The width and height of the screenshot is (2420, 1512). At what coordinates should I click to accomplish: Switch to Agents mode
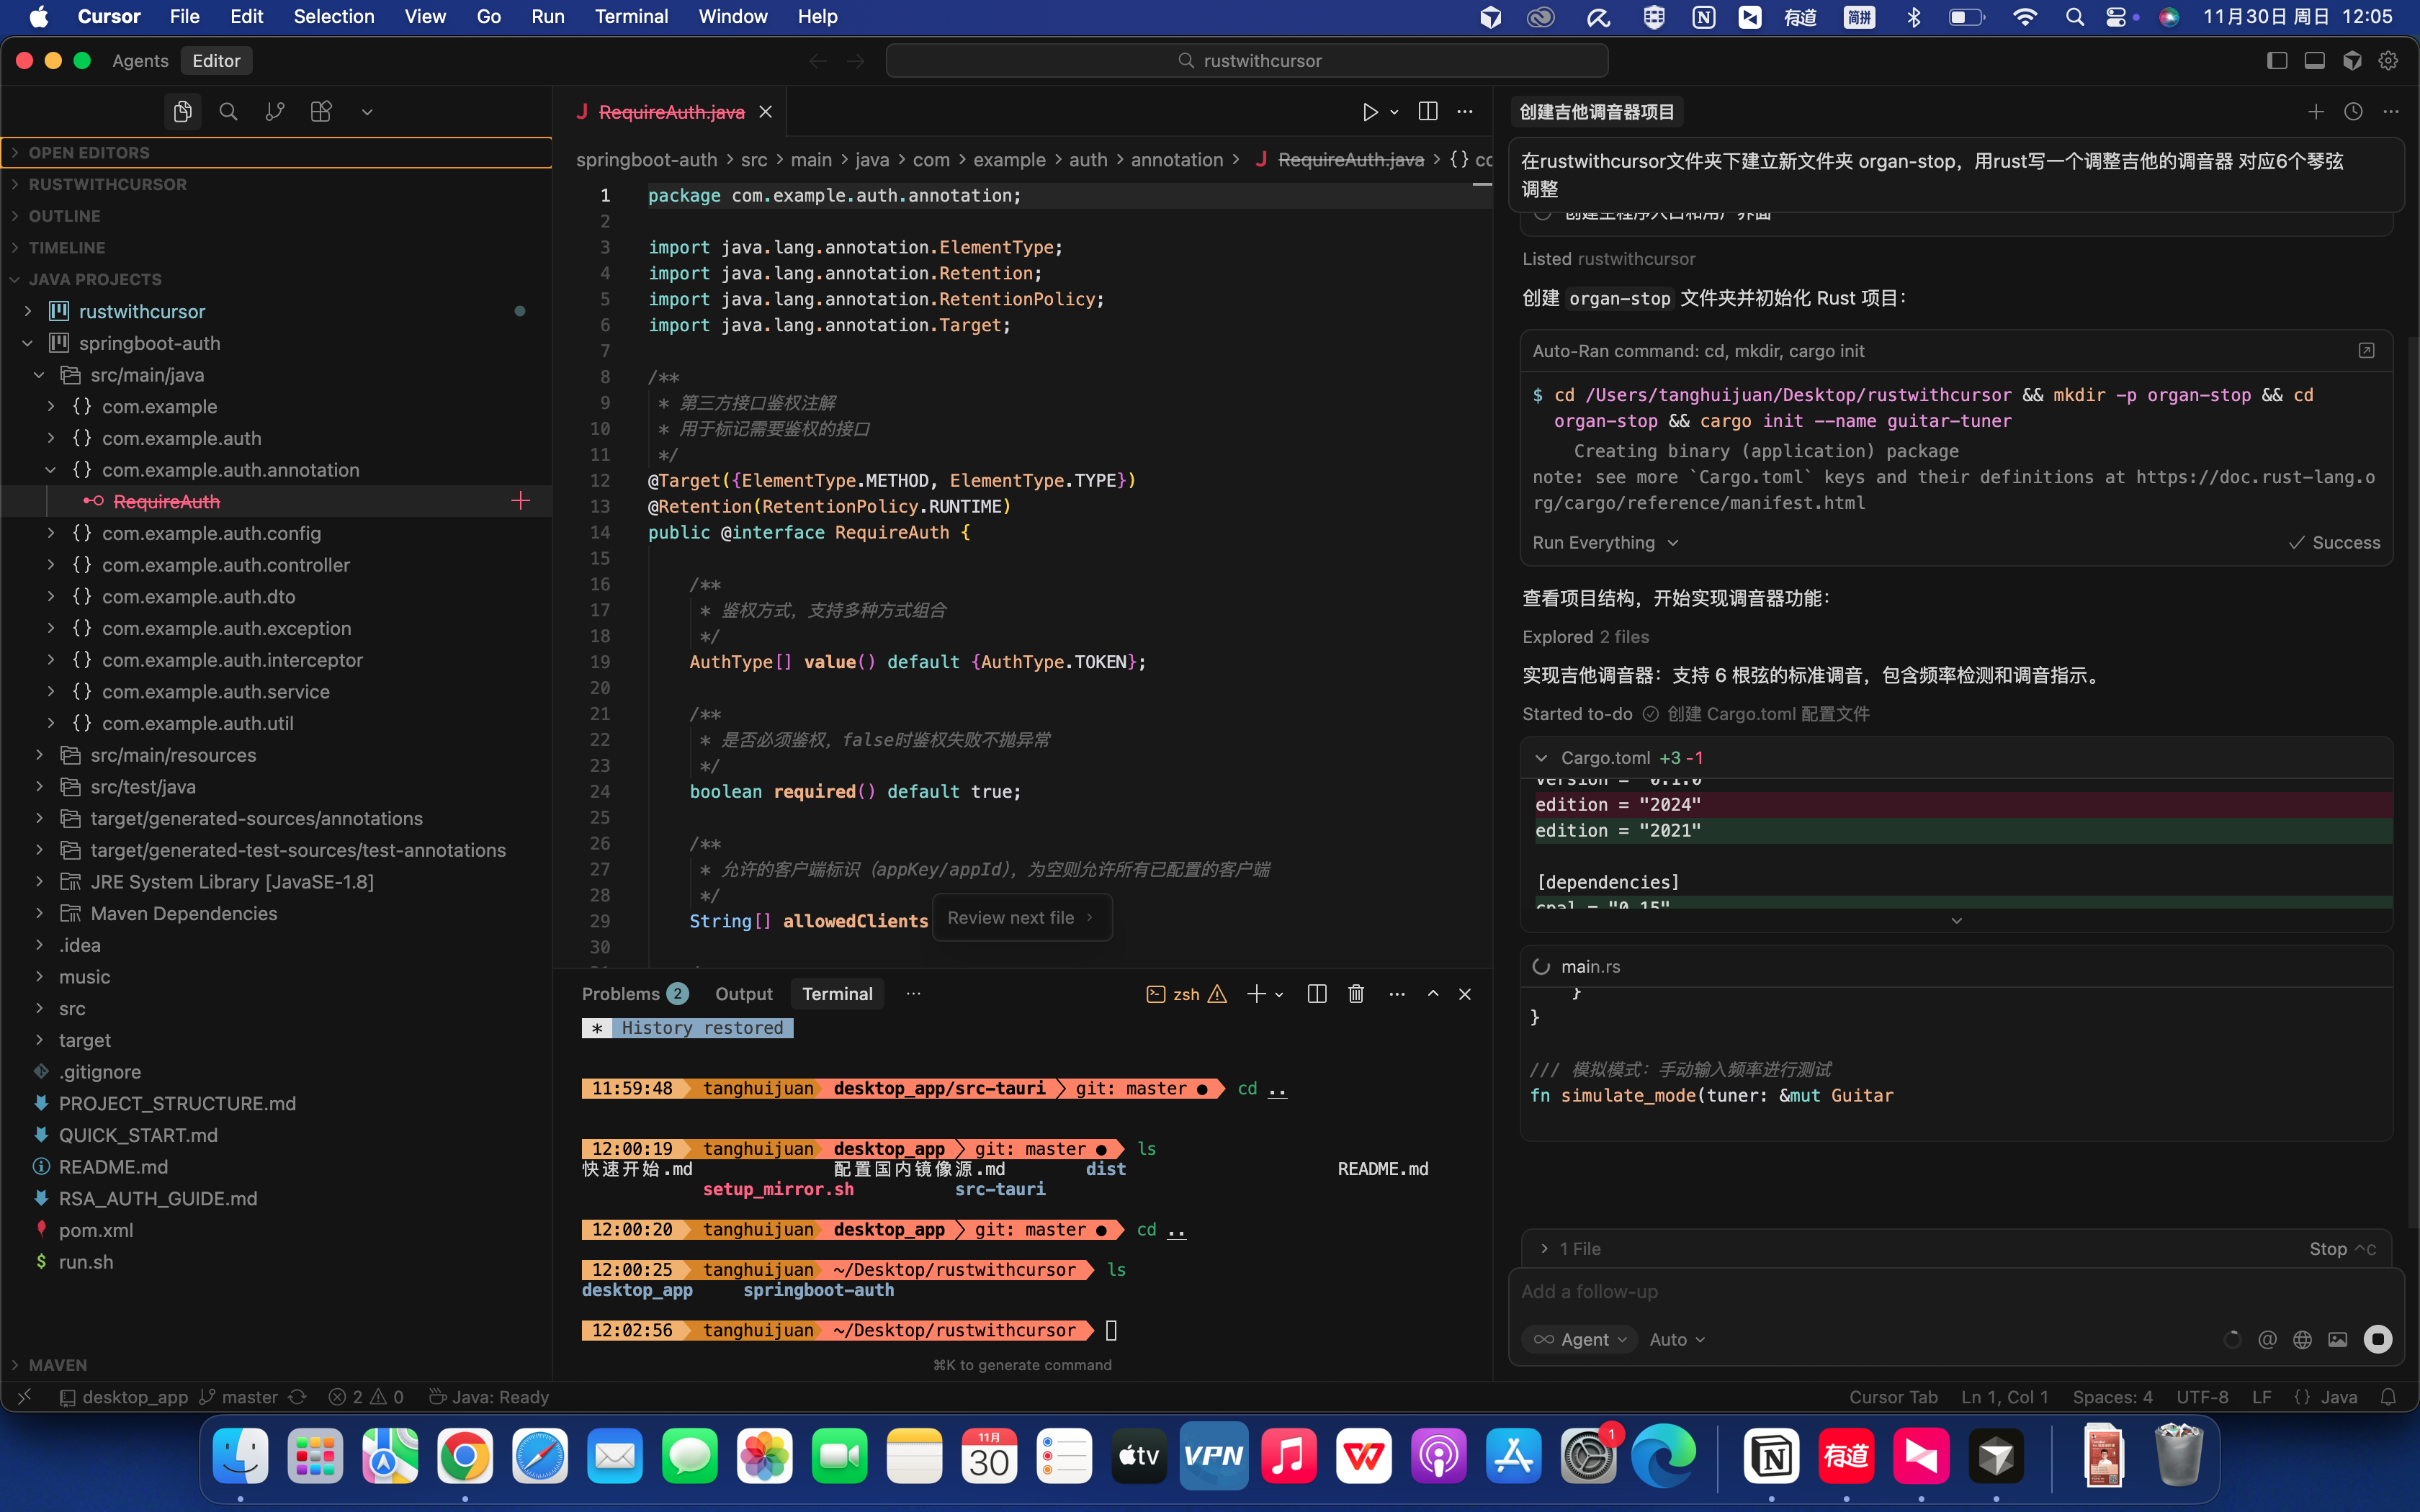point(140,61)
